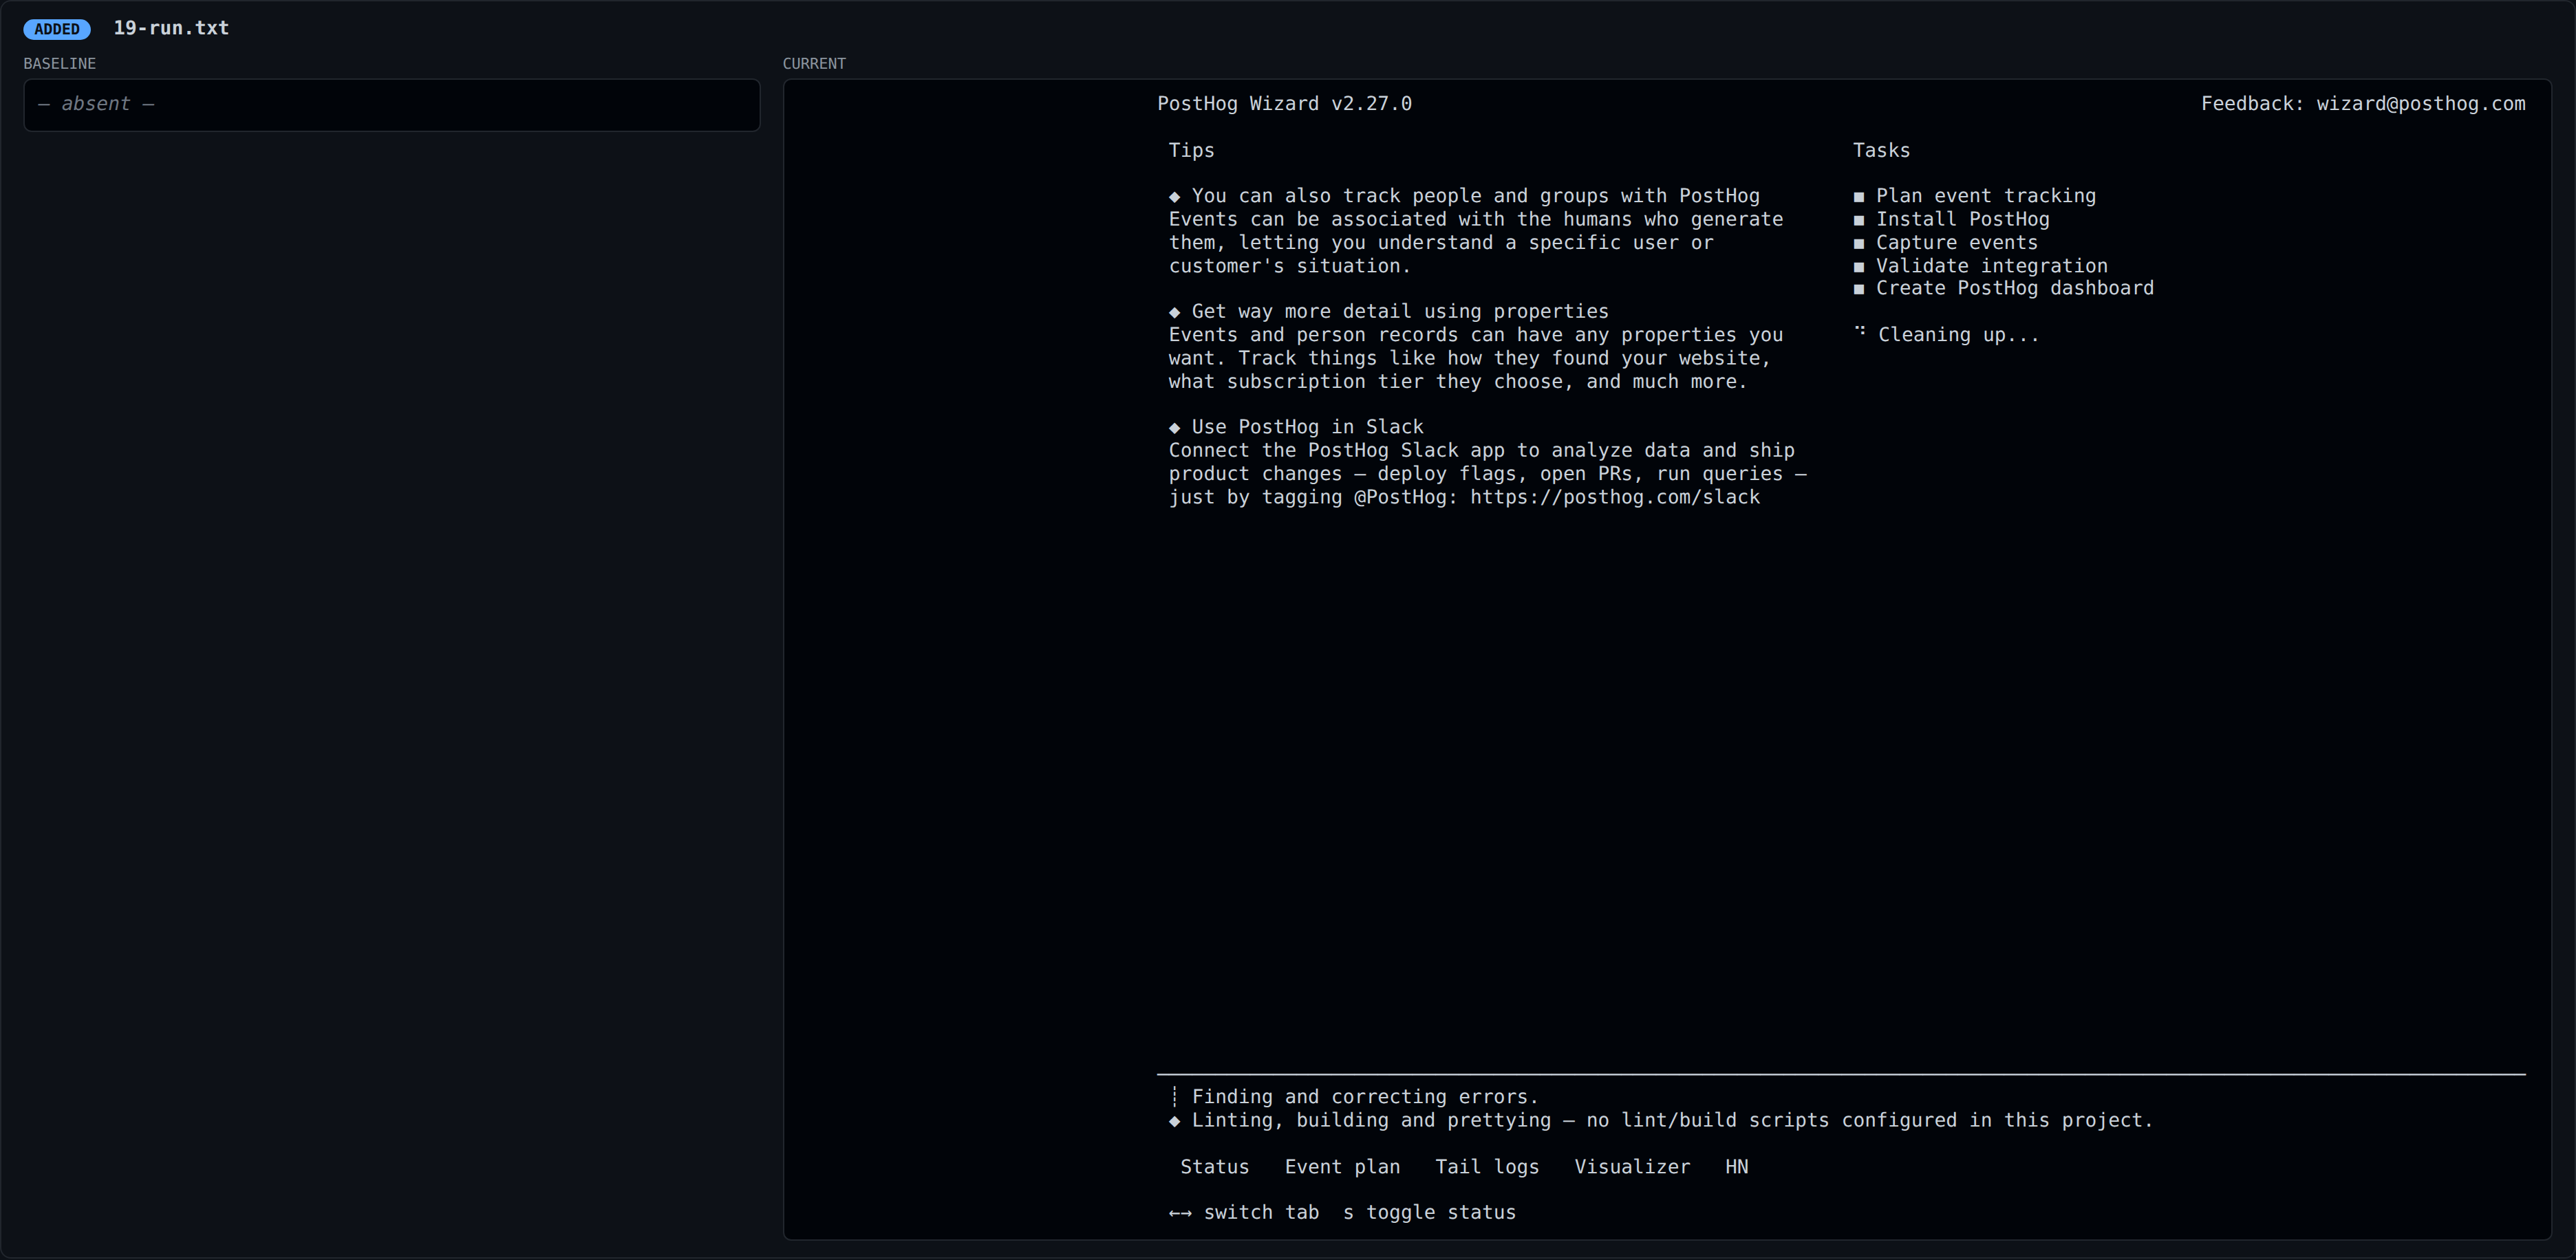This screenshot has width=2576, height=1260.
Task: Click the Cleaning up... status text
Action: pyautogui.click(x=1958, y=335)
